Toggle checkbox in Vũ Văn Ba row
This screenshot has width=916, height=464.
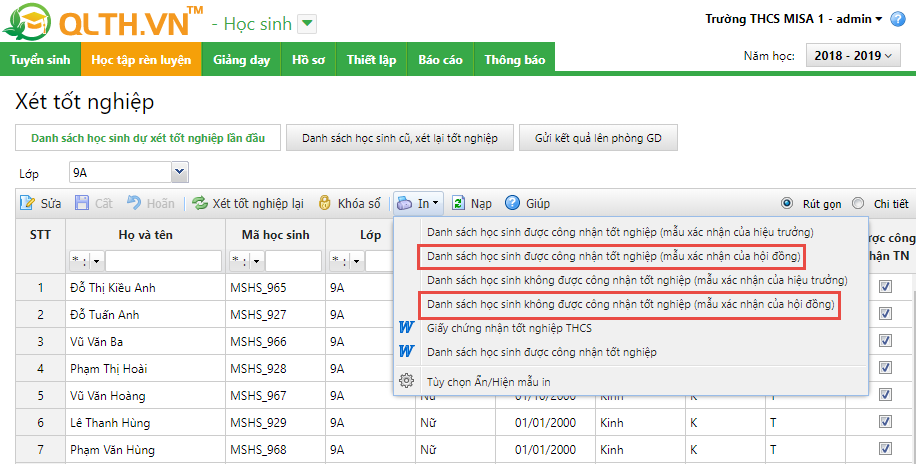[885, 340]
